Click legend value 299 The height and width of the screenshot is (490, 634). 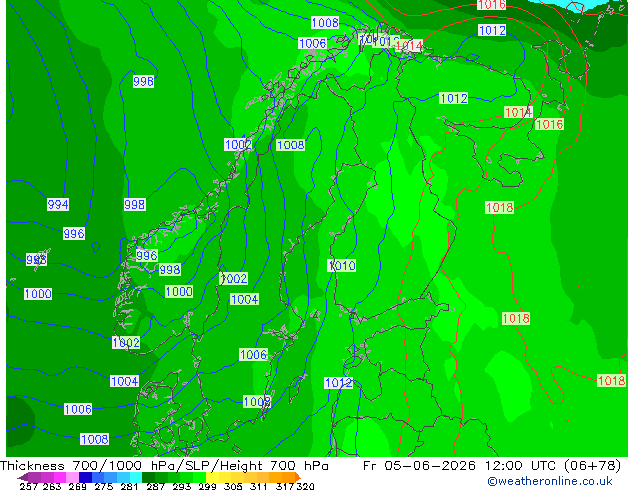[x=207, y=486]
